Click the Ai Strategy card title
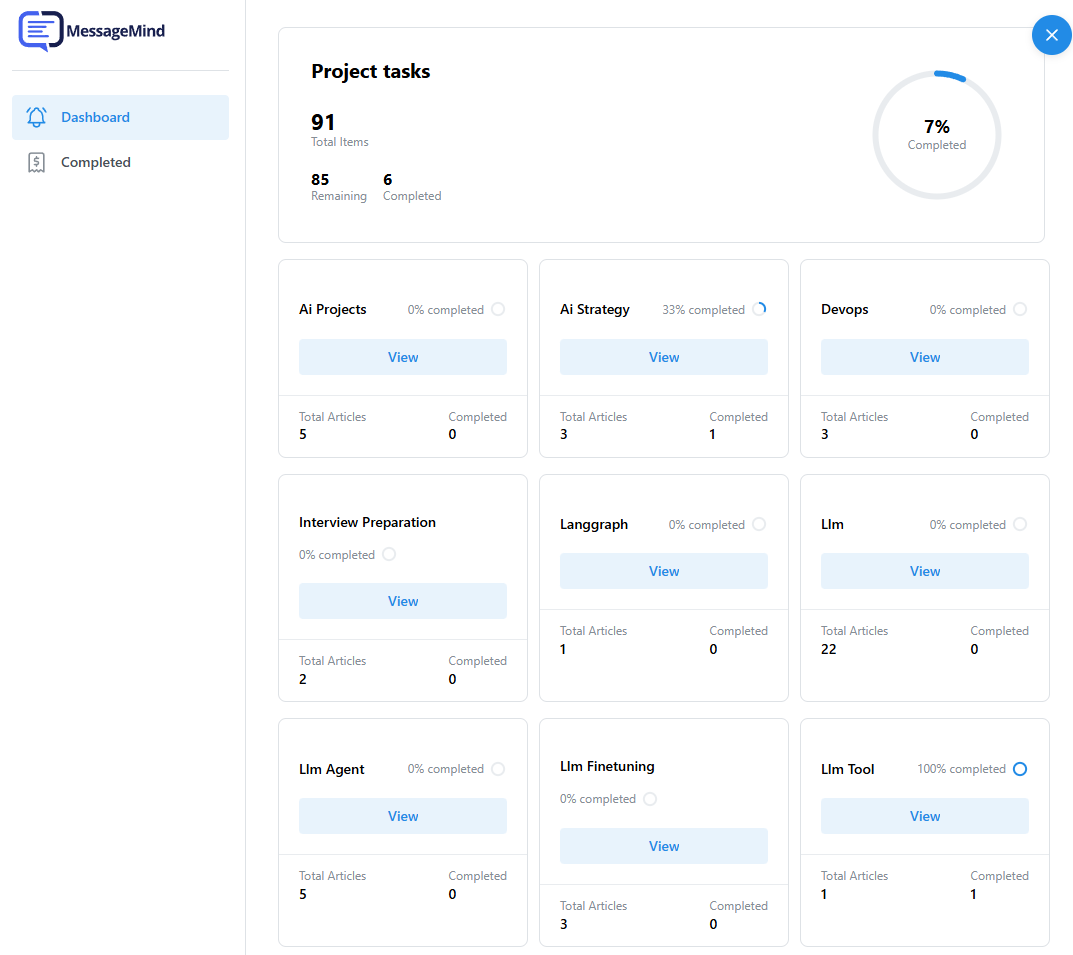This screenshot has height=955, width=1073. [x=595, y=309]
